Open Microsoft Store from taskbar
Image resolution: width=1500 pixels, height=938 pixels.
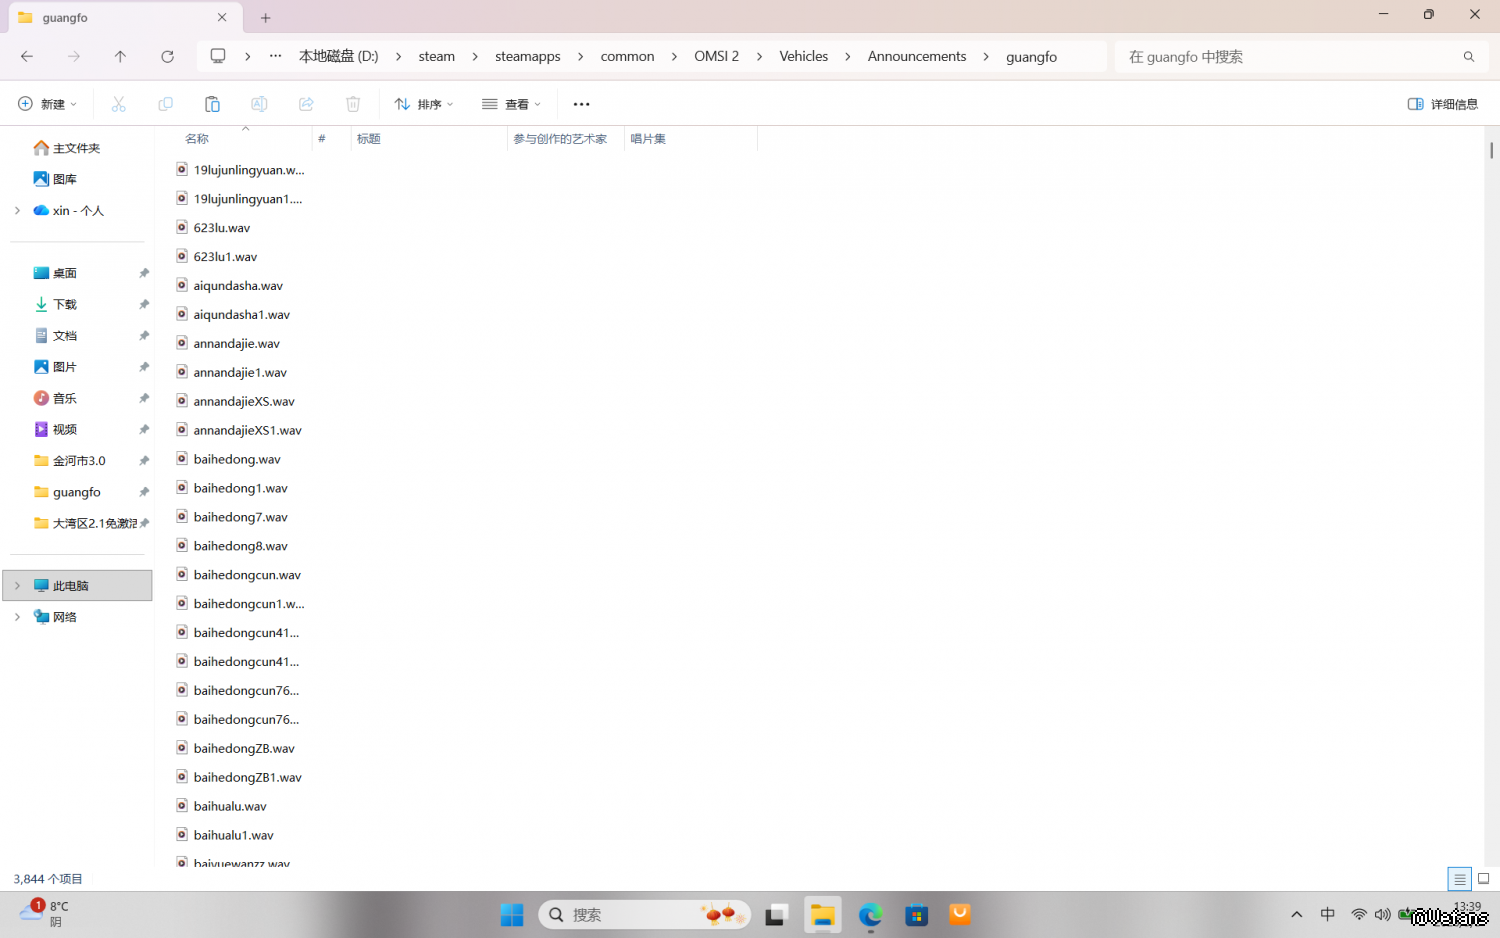pos(916,915)
